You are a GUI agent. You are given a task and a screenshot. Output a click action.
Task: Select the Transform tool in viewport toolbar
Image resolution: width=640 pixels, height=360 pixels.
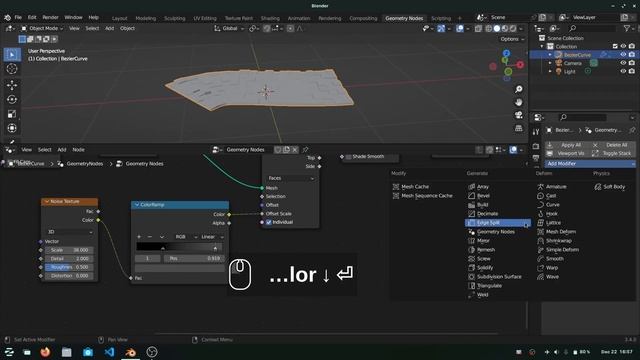point(12,128)
